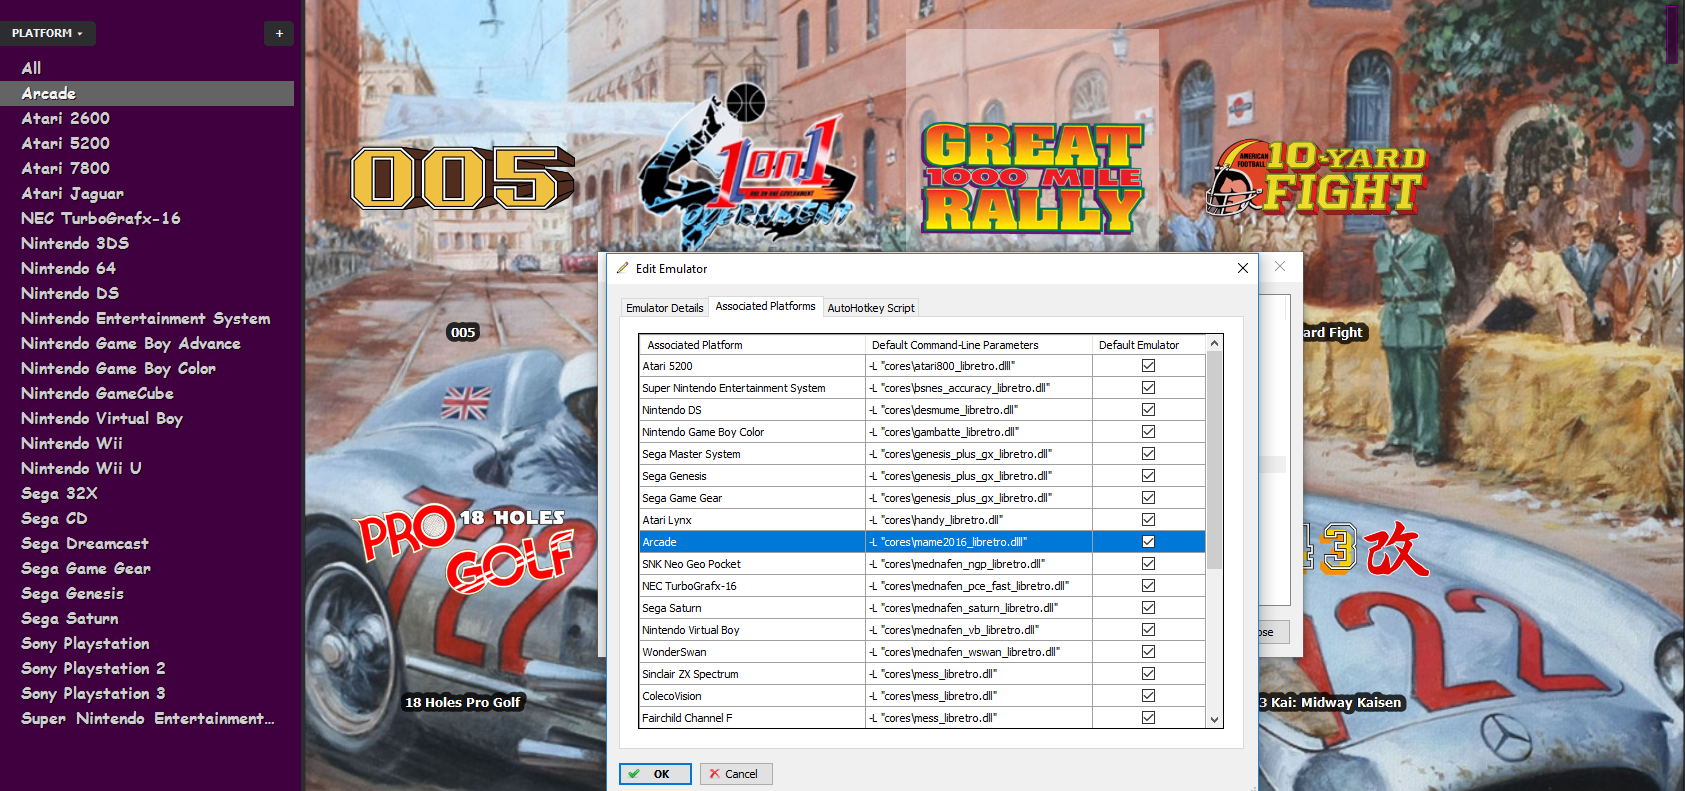
Task: Switch to the Associated Platforms tab
Action: pos(765,306)
